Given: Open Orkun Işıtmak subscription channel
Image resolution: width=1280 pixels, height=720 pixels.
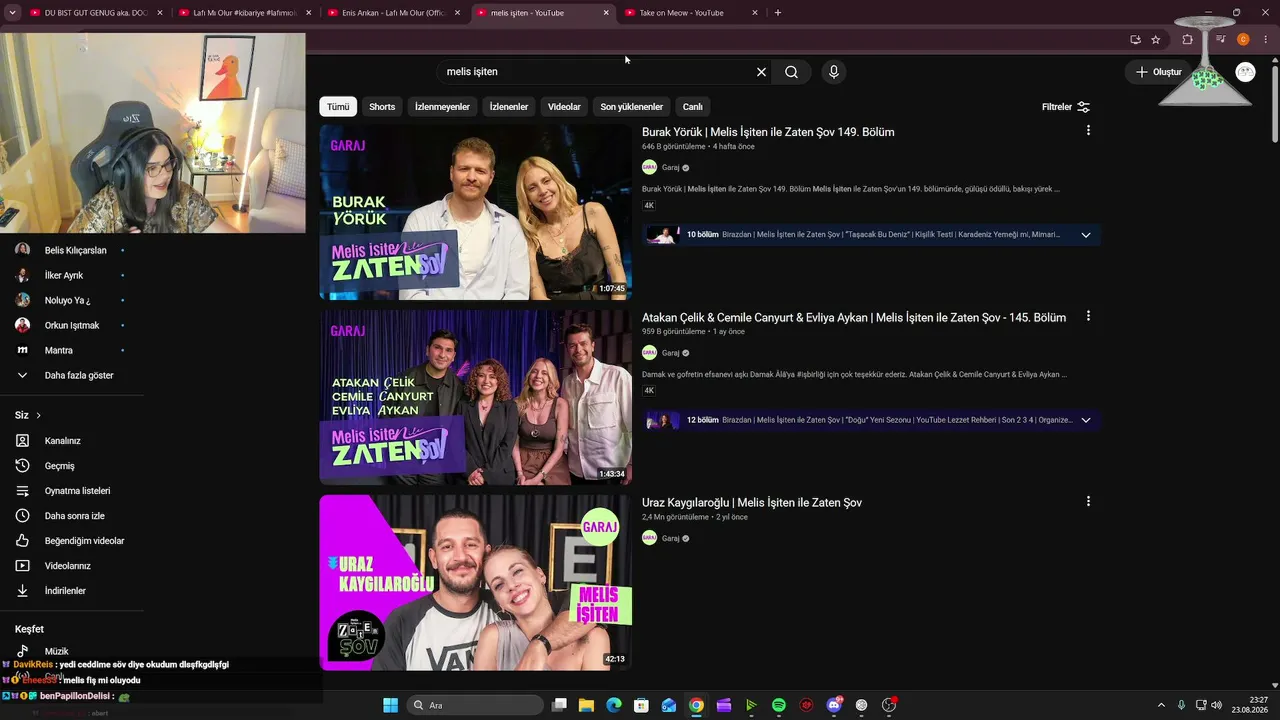Looking at the screenshot, I should click(x=72, y=325).
